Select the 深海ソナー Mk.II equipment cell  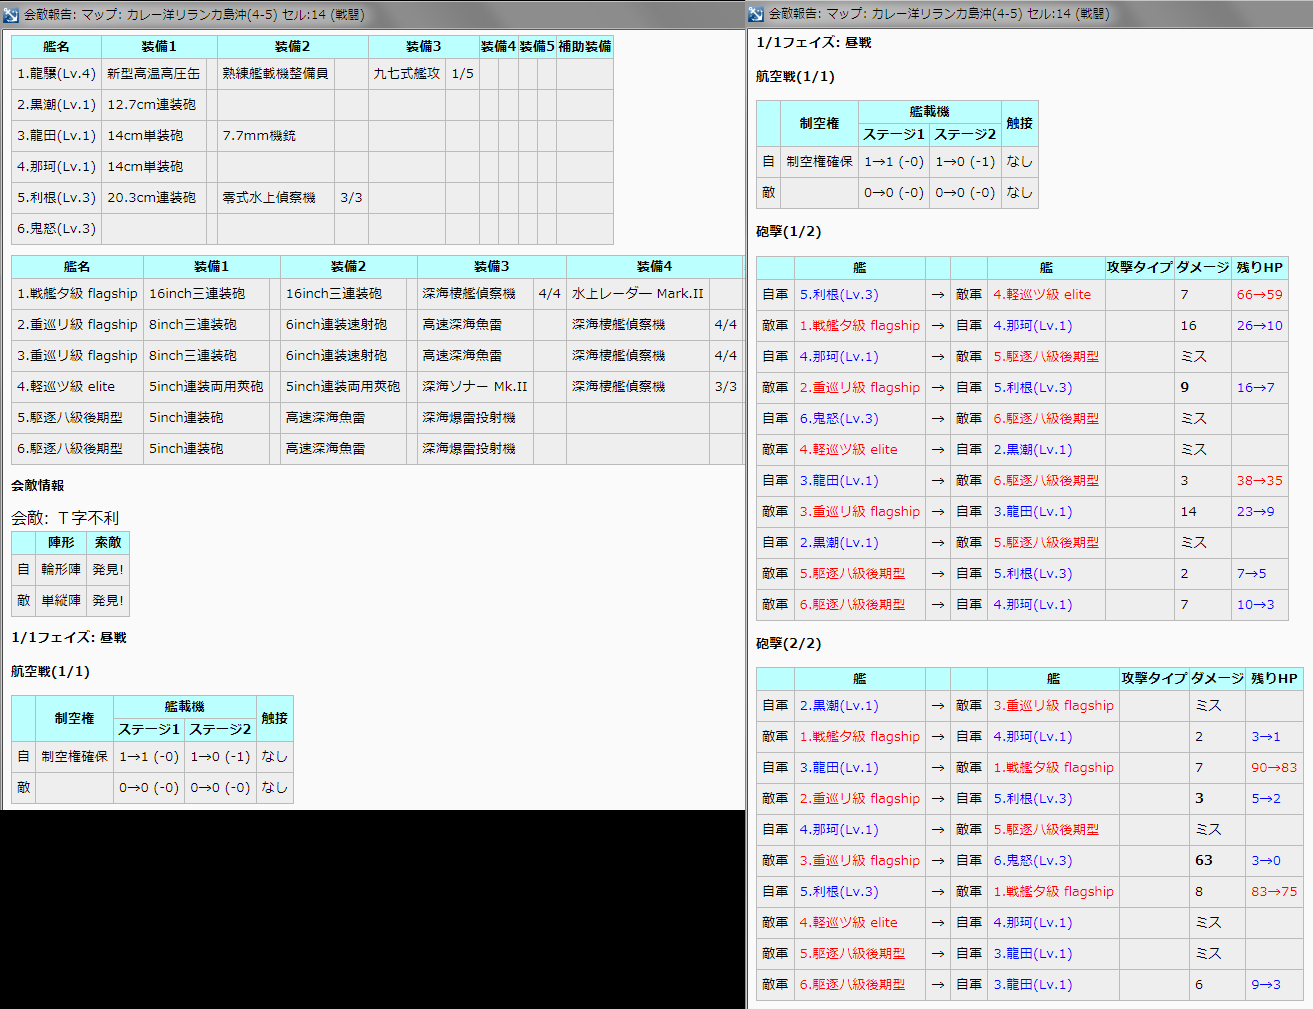pos(474,387)
